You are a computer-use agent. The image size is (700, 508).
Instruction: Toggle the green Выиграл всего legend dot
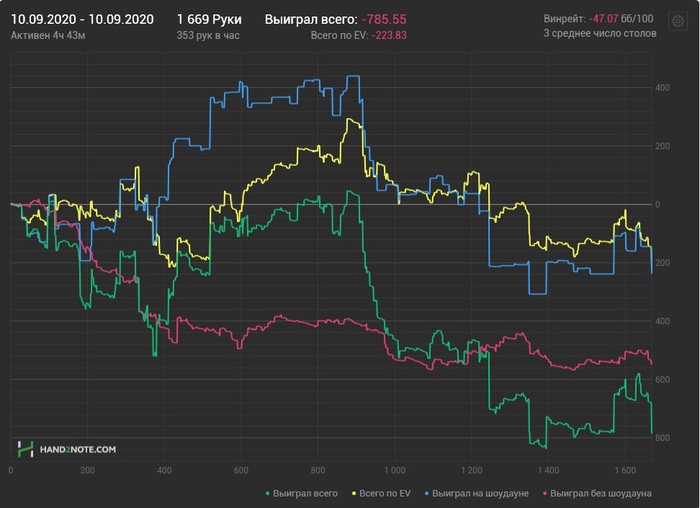(x=267, y=494)
